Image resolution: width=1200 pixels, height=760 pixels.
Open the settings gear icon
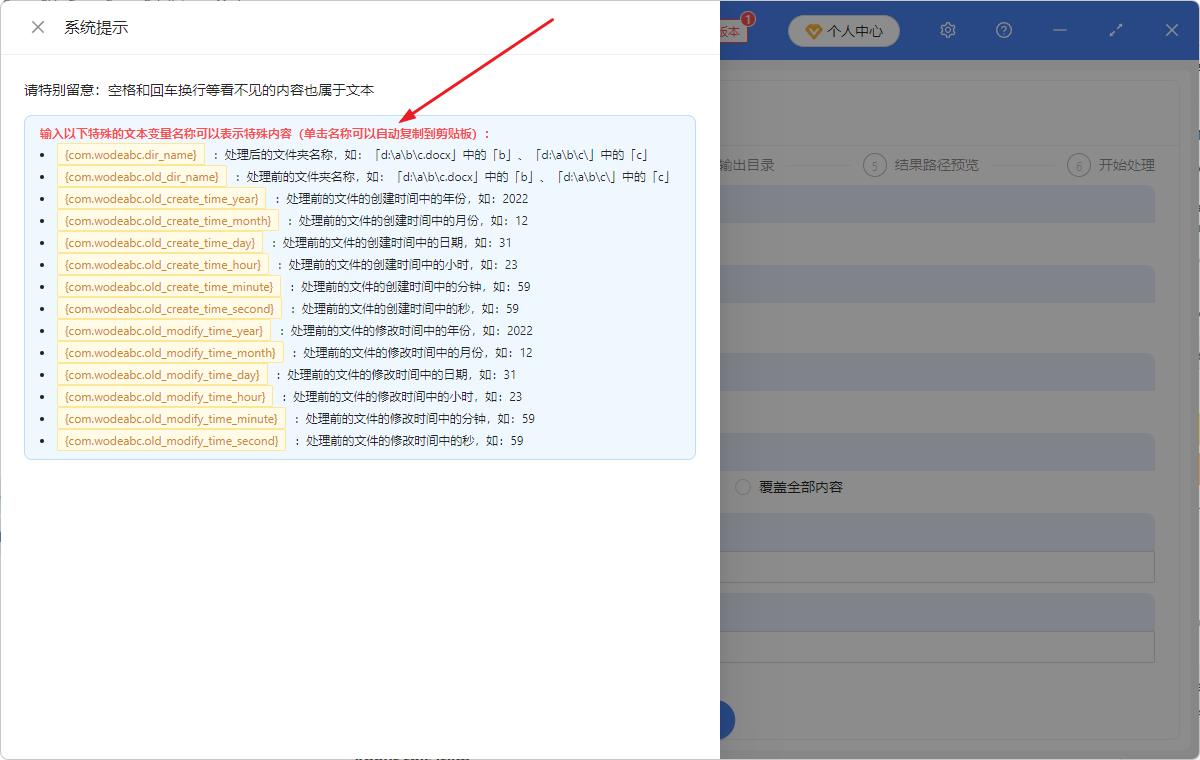click(x=947, y=30)
